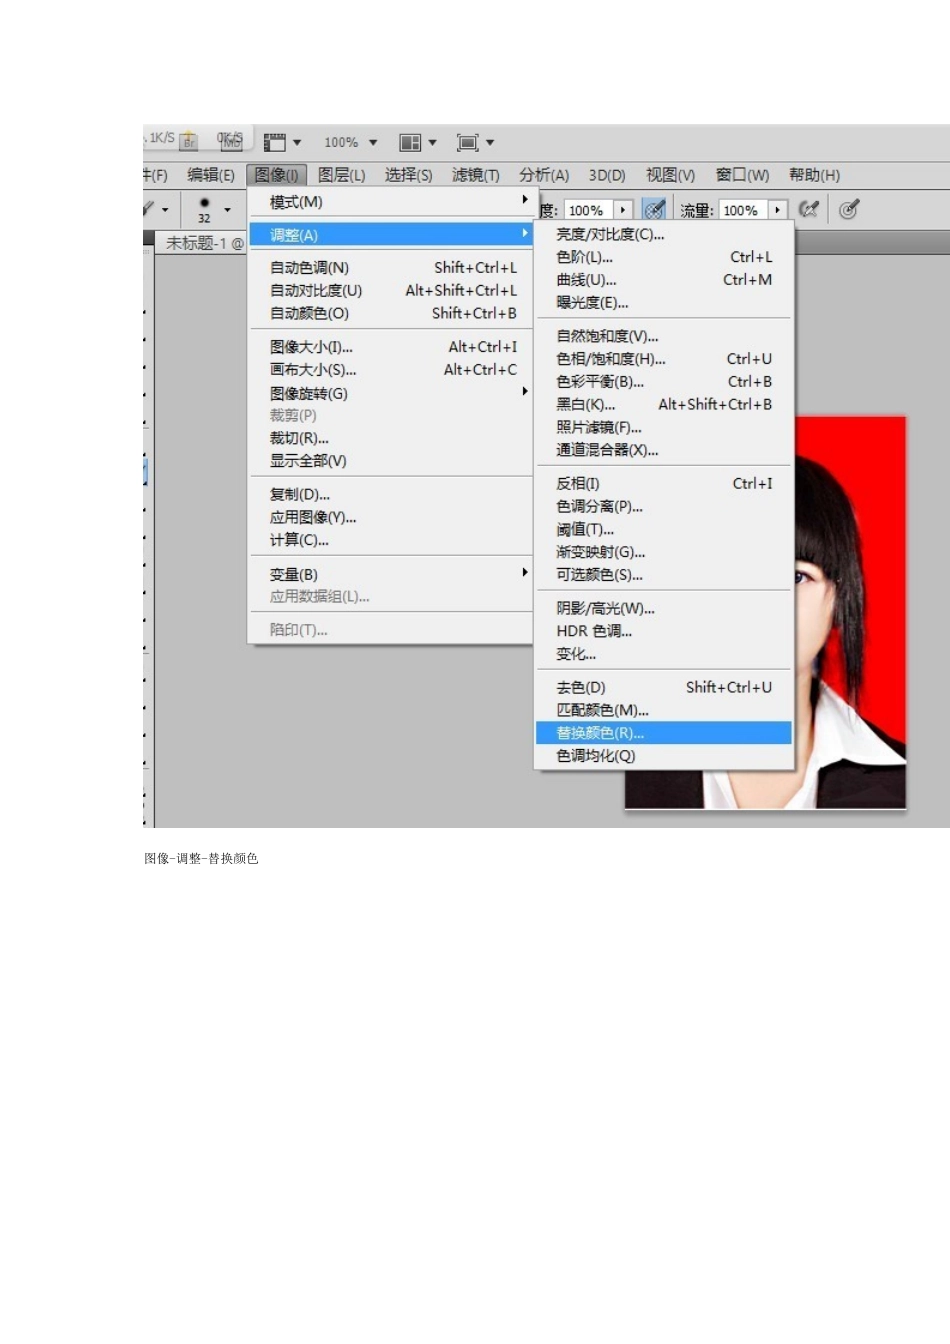Choose 色阶(L)...
This screenshot has height=1344, width=950.
tap(664, 257)
